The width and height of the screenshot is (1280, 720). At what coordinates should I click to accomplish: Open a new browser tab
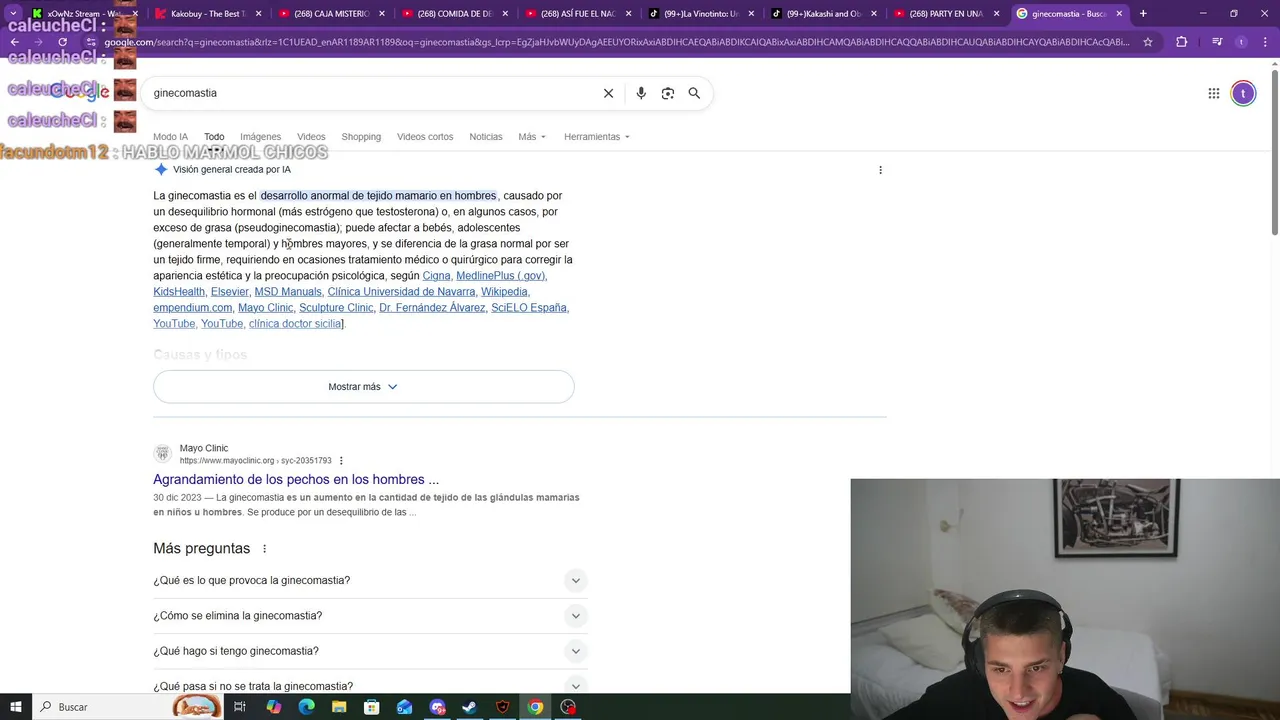[1143, 14]
